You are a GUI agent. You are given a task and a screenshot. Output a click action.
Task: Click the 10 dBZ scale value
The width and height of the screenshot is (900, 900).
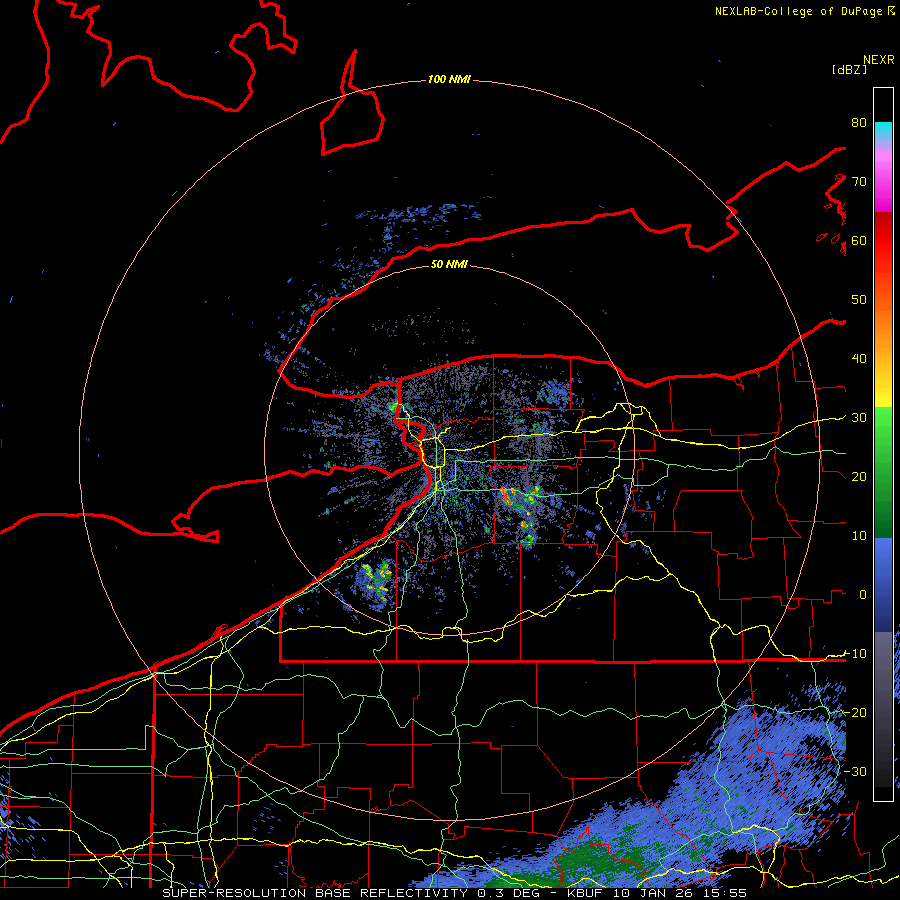point(859,536)
